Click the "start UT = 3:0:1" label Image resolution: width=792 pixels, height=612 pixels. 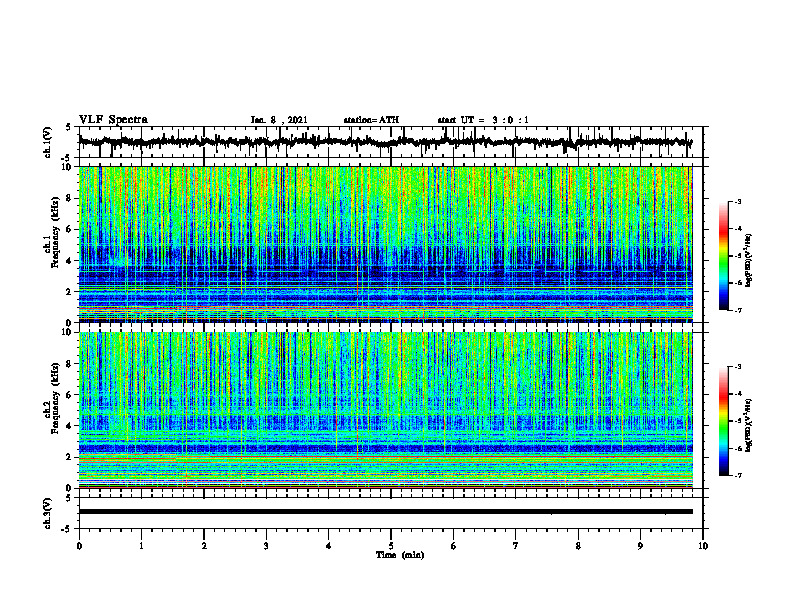click(x=483, y=120)
